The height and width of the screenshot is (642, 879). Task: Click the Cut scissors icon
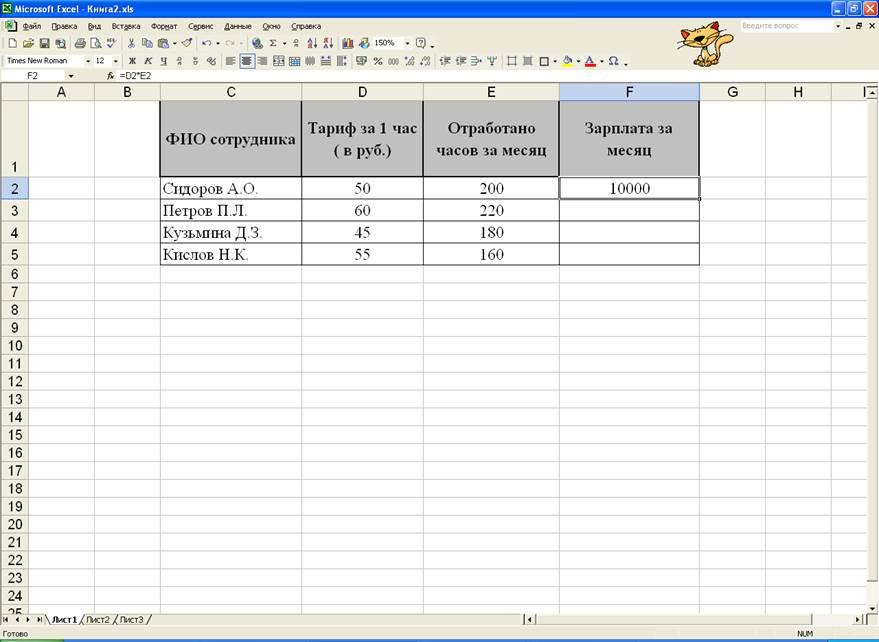(x=131, y=44)
